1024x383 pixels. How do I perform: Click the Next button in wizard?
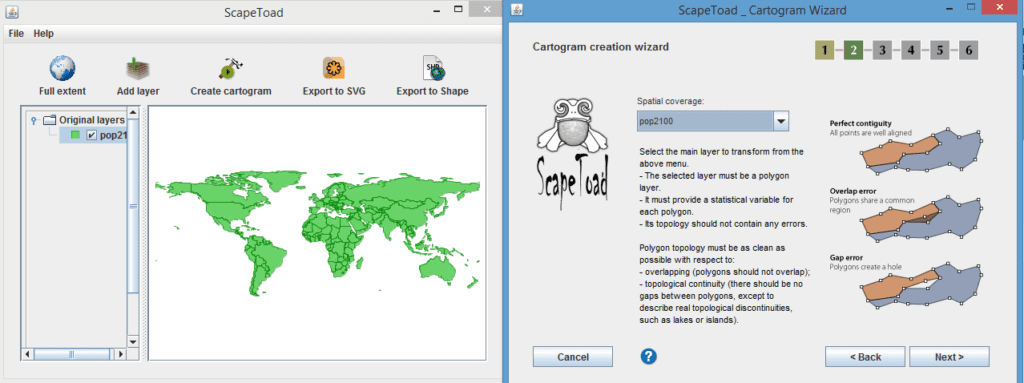(949, 357)
